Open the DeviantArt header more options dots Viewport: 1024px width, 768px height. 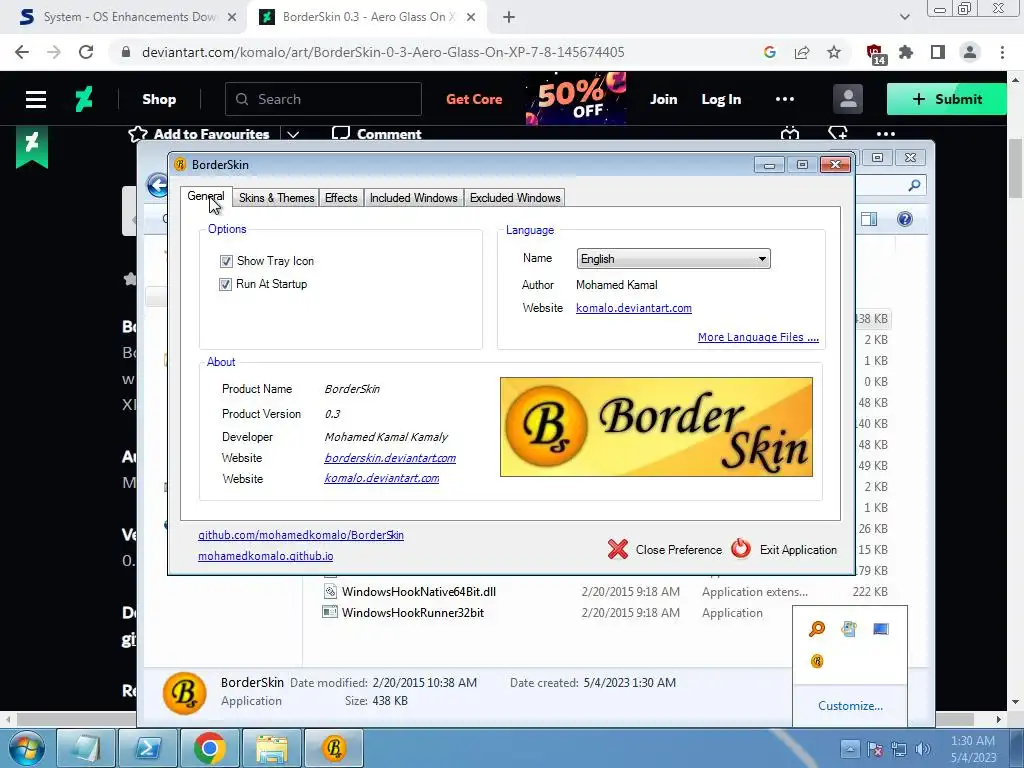click(x=784, y=99)
